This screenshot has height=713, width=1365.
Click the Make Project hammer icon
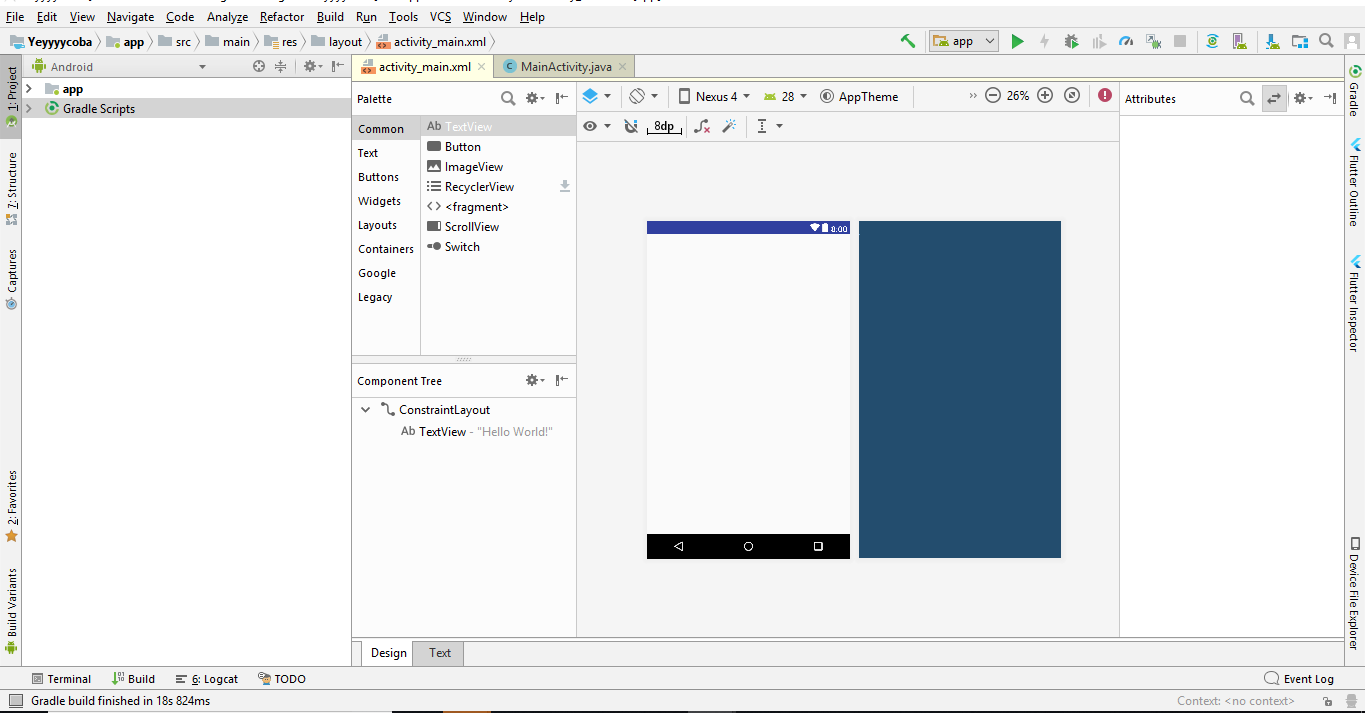click(x=908, y=41)
